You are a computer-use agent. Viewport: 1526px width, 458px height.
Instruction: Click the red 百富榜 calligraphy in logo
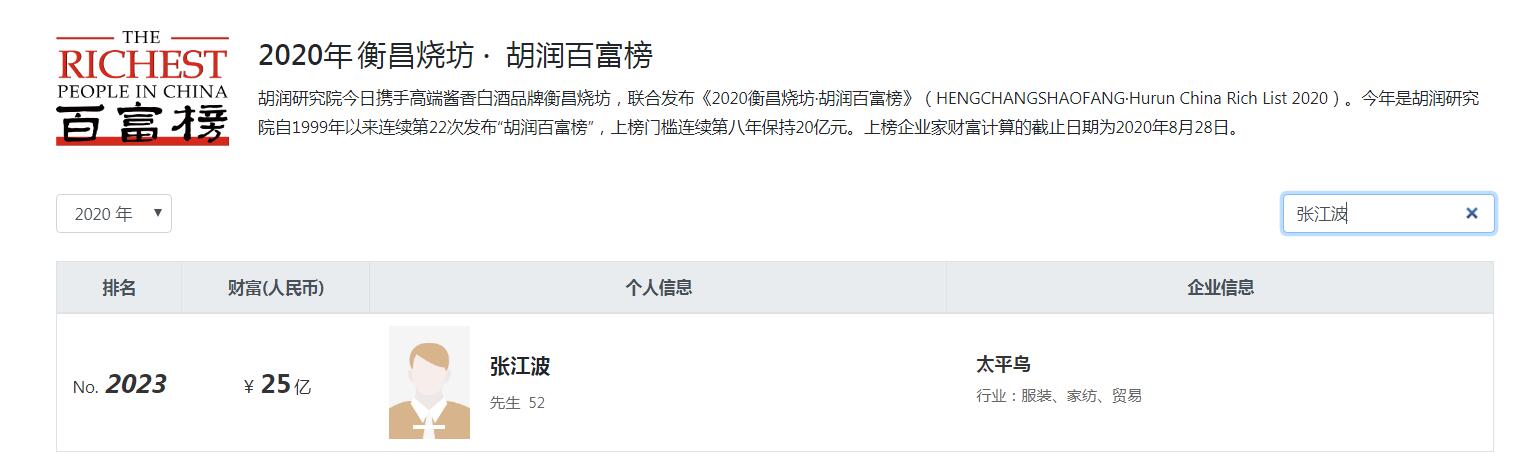point(142,124)
